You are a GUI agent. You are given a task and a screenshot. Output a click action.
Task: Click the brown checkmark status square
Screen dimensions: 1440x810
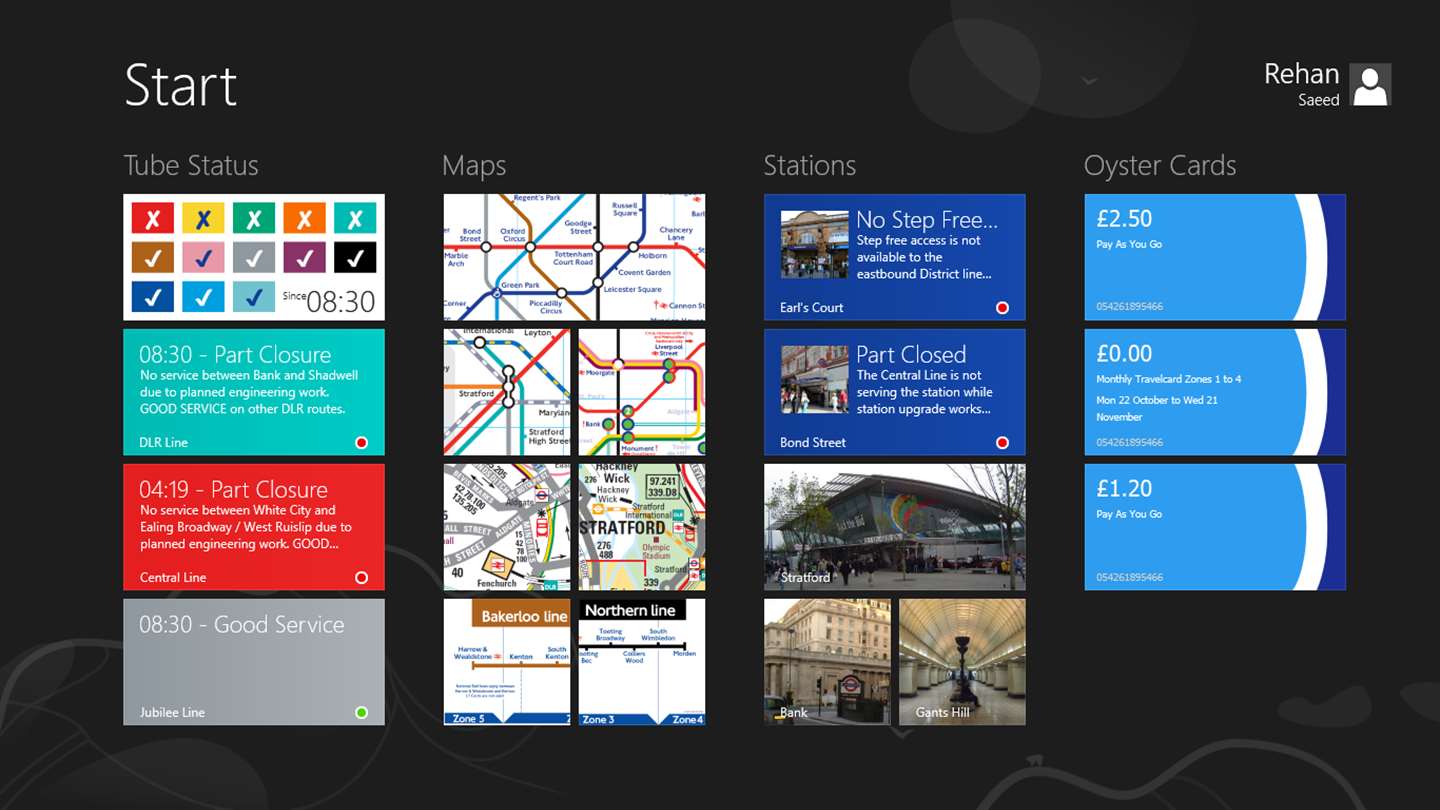153,257
